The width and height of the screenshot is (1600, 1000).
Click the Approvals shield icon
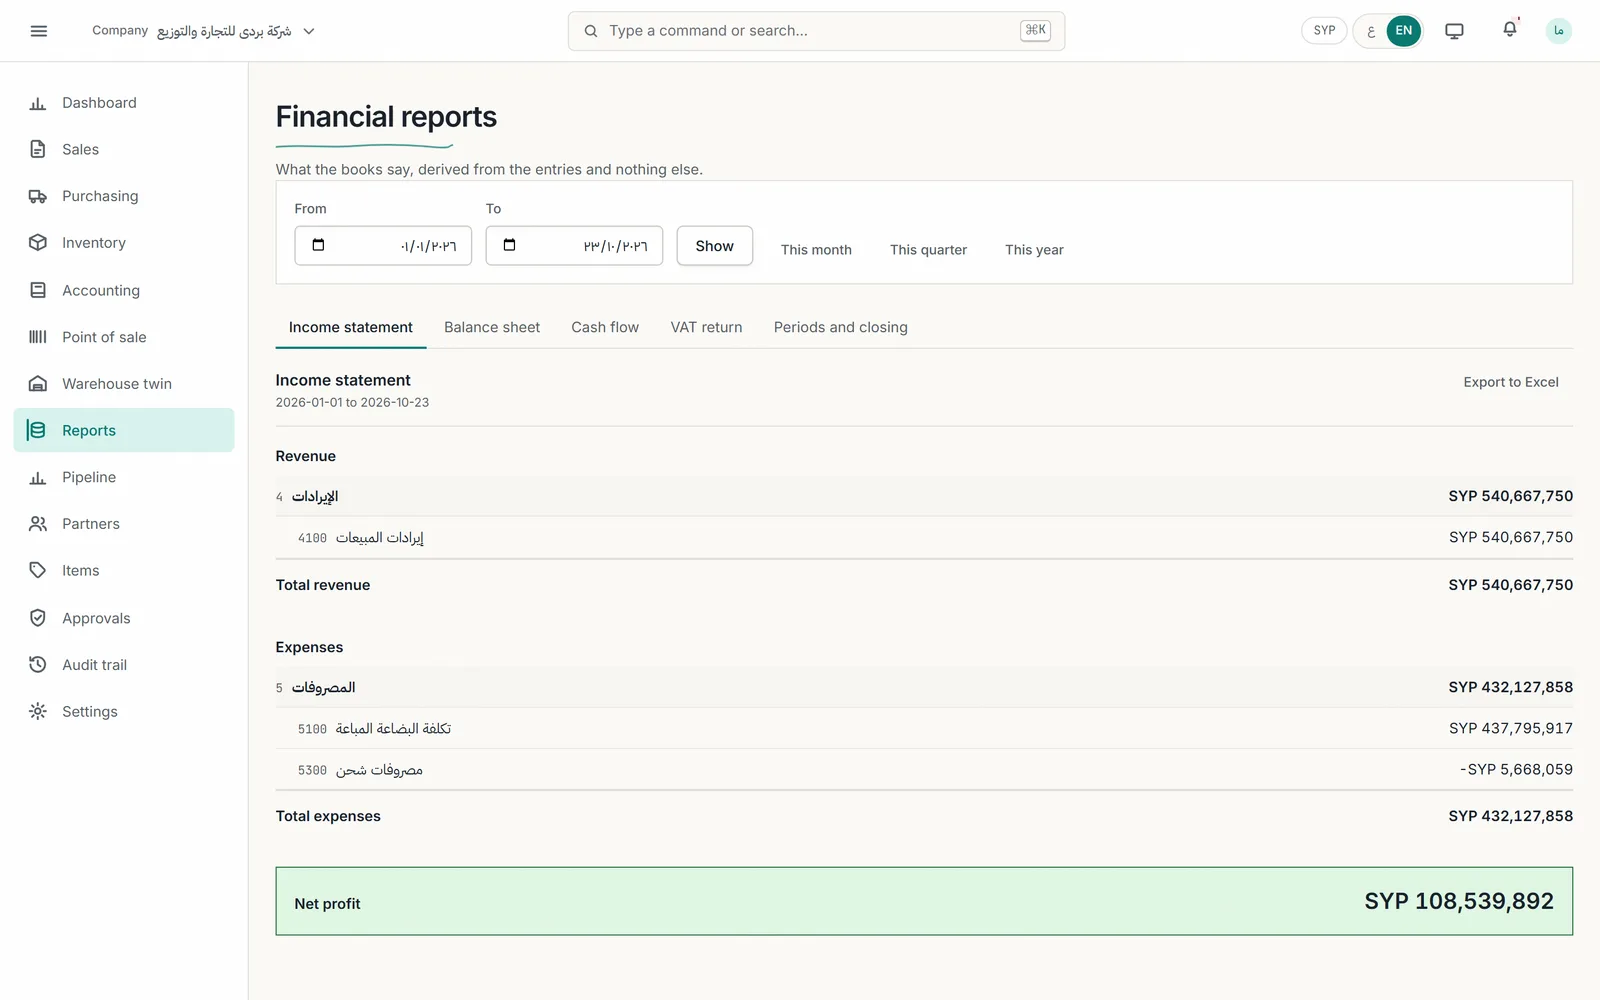pyautogui.click(x=38, y=618)
